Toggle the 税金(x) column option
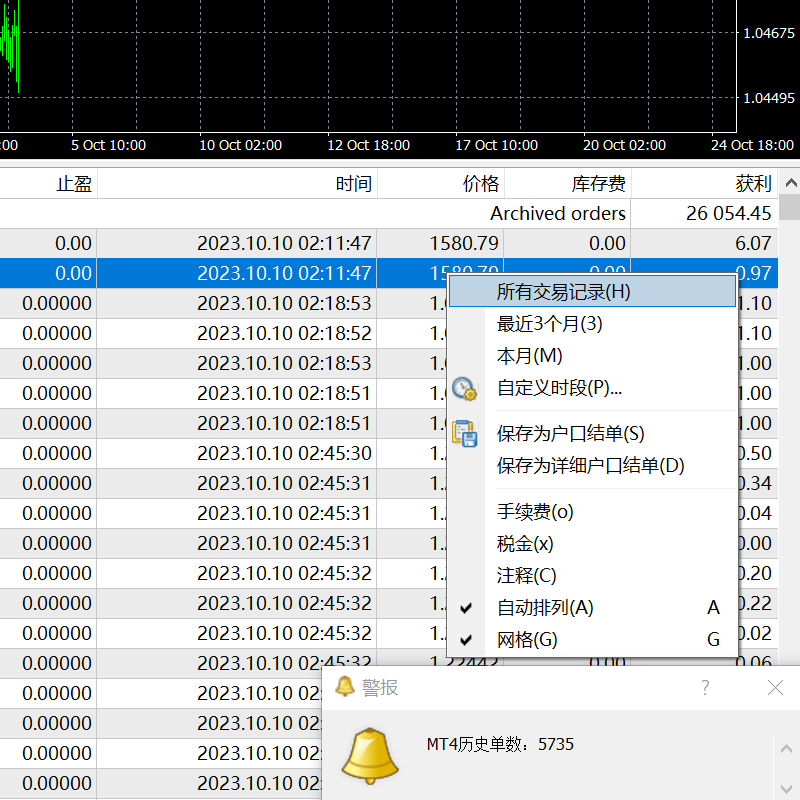This screenshot has width=800, height=800. 525,544
